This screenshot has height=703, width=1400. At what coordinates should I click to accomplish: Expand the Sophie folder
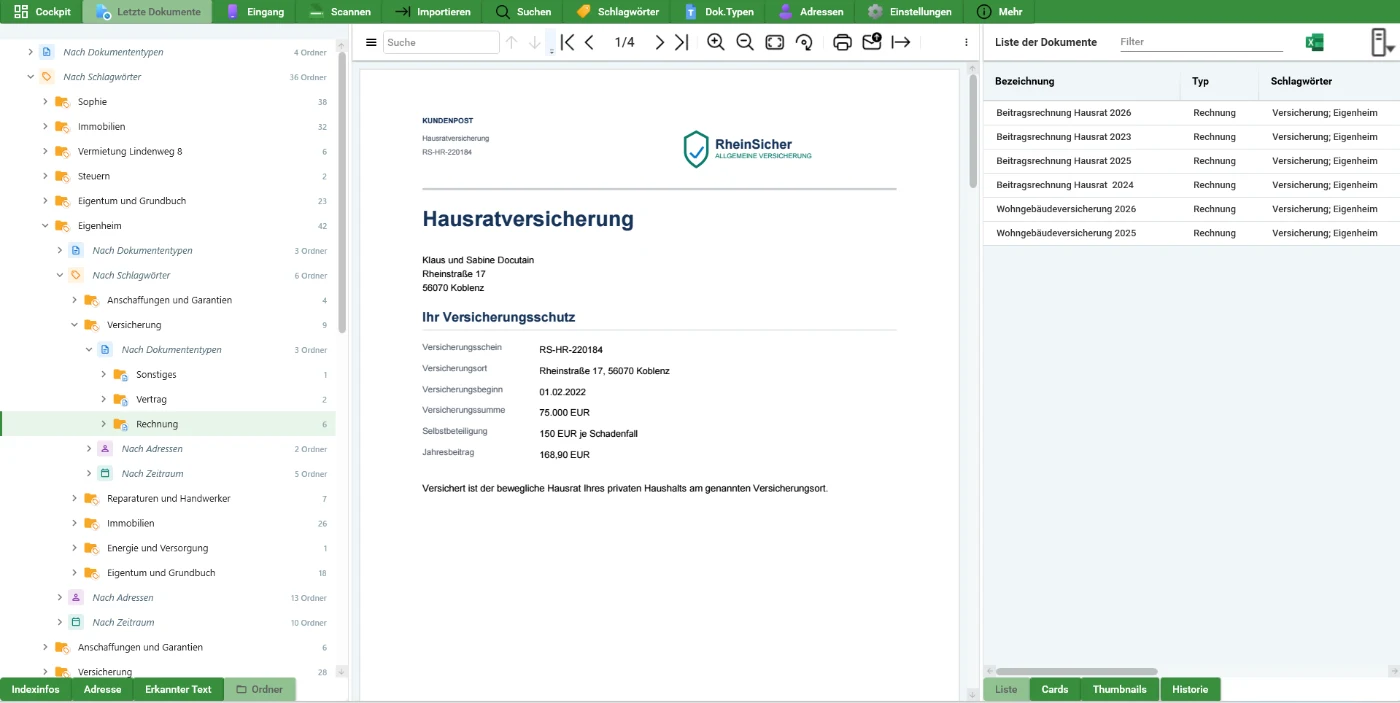pyautogui.click(x=45, y=102)
